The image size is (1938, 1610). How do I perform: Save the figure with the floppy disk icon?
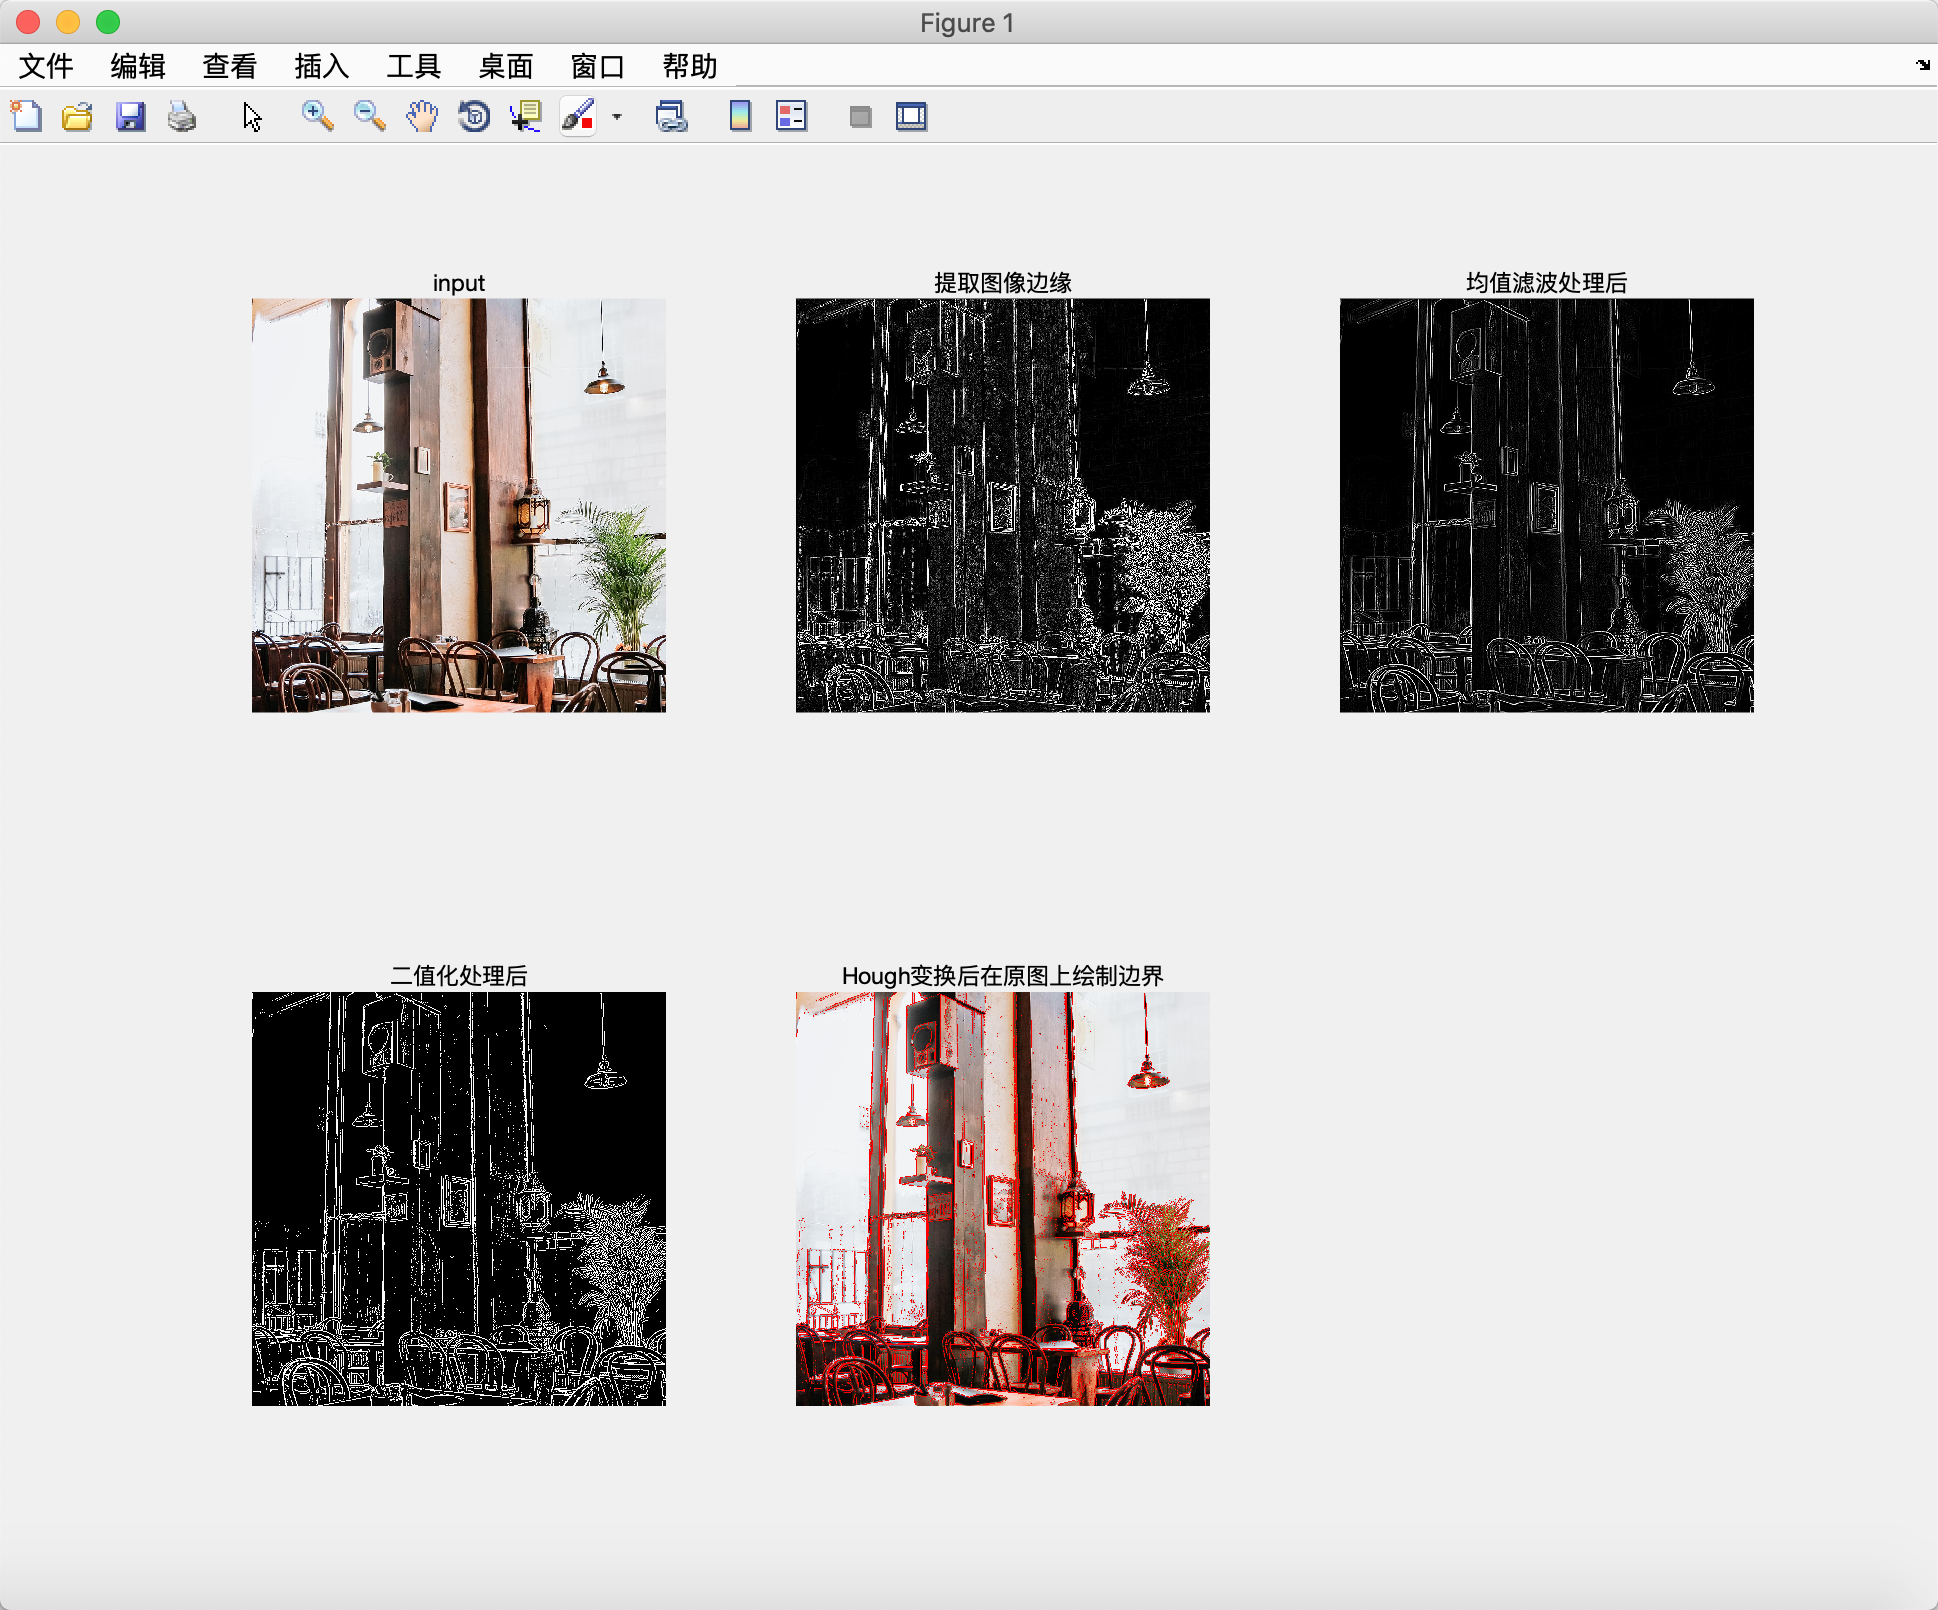tap(130, 117)
